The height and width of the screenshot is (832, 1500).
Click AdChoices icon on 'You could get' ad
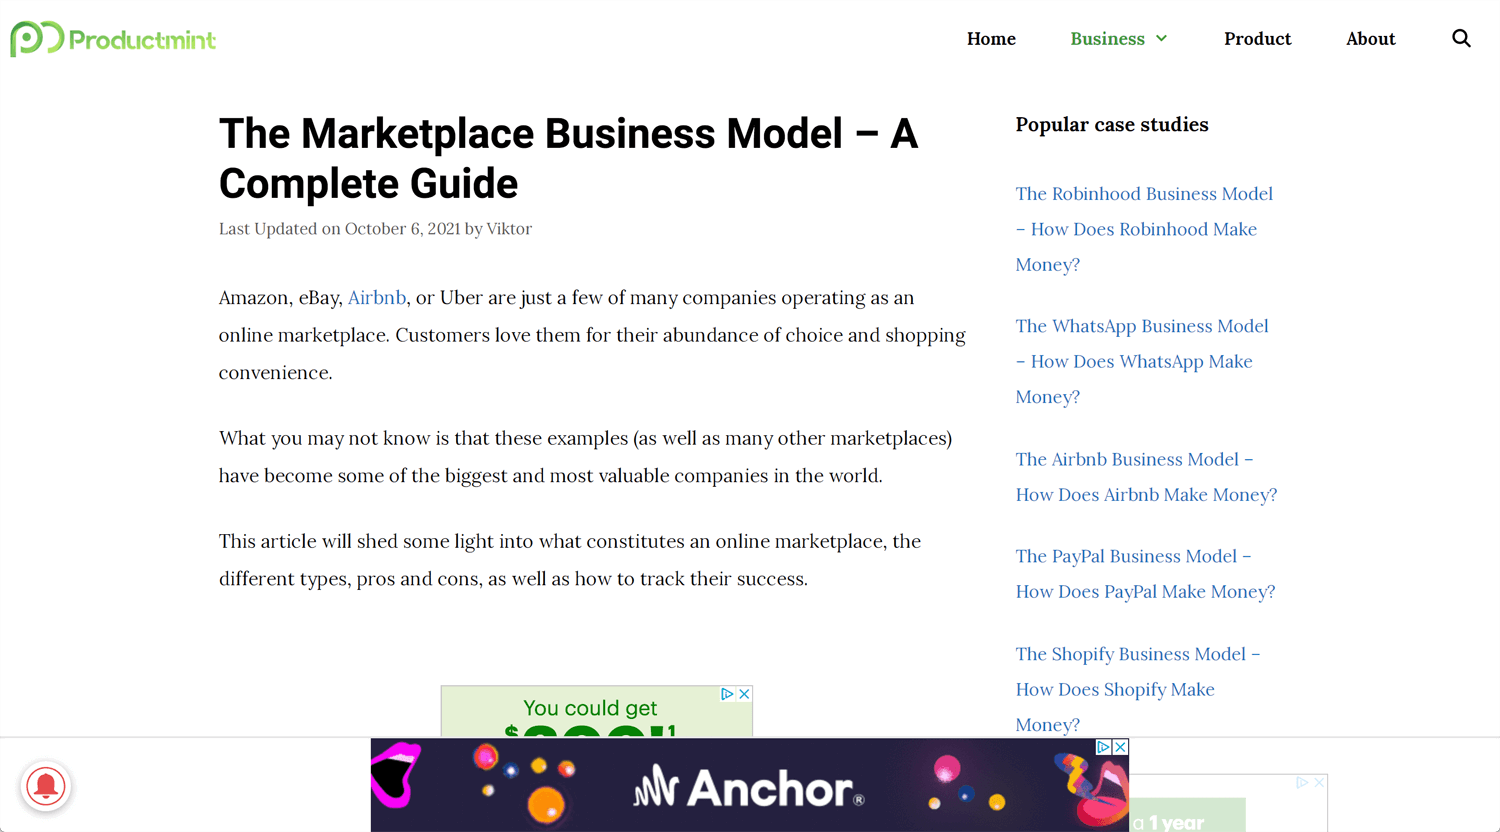(728, 694)
